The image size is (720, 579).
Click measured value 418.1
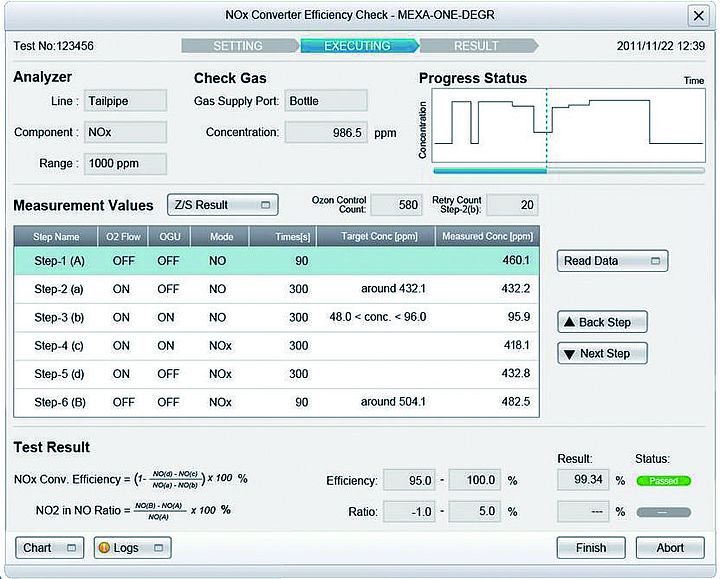pos(517,345)
